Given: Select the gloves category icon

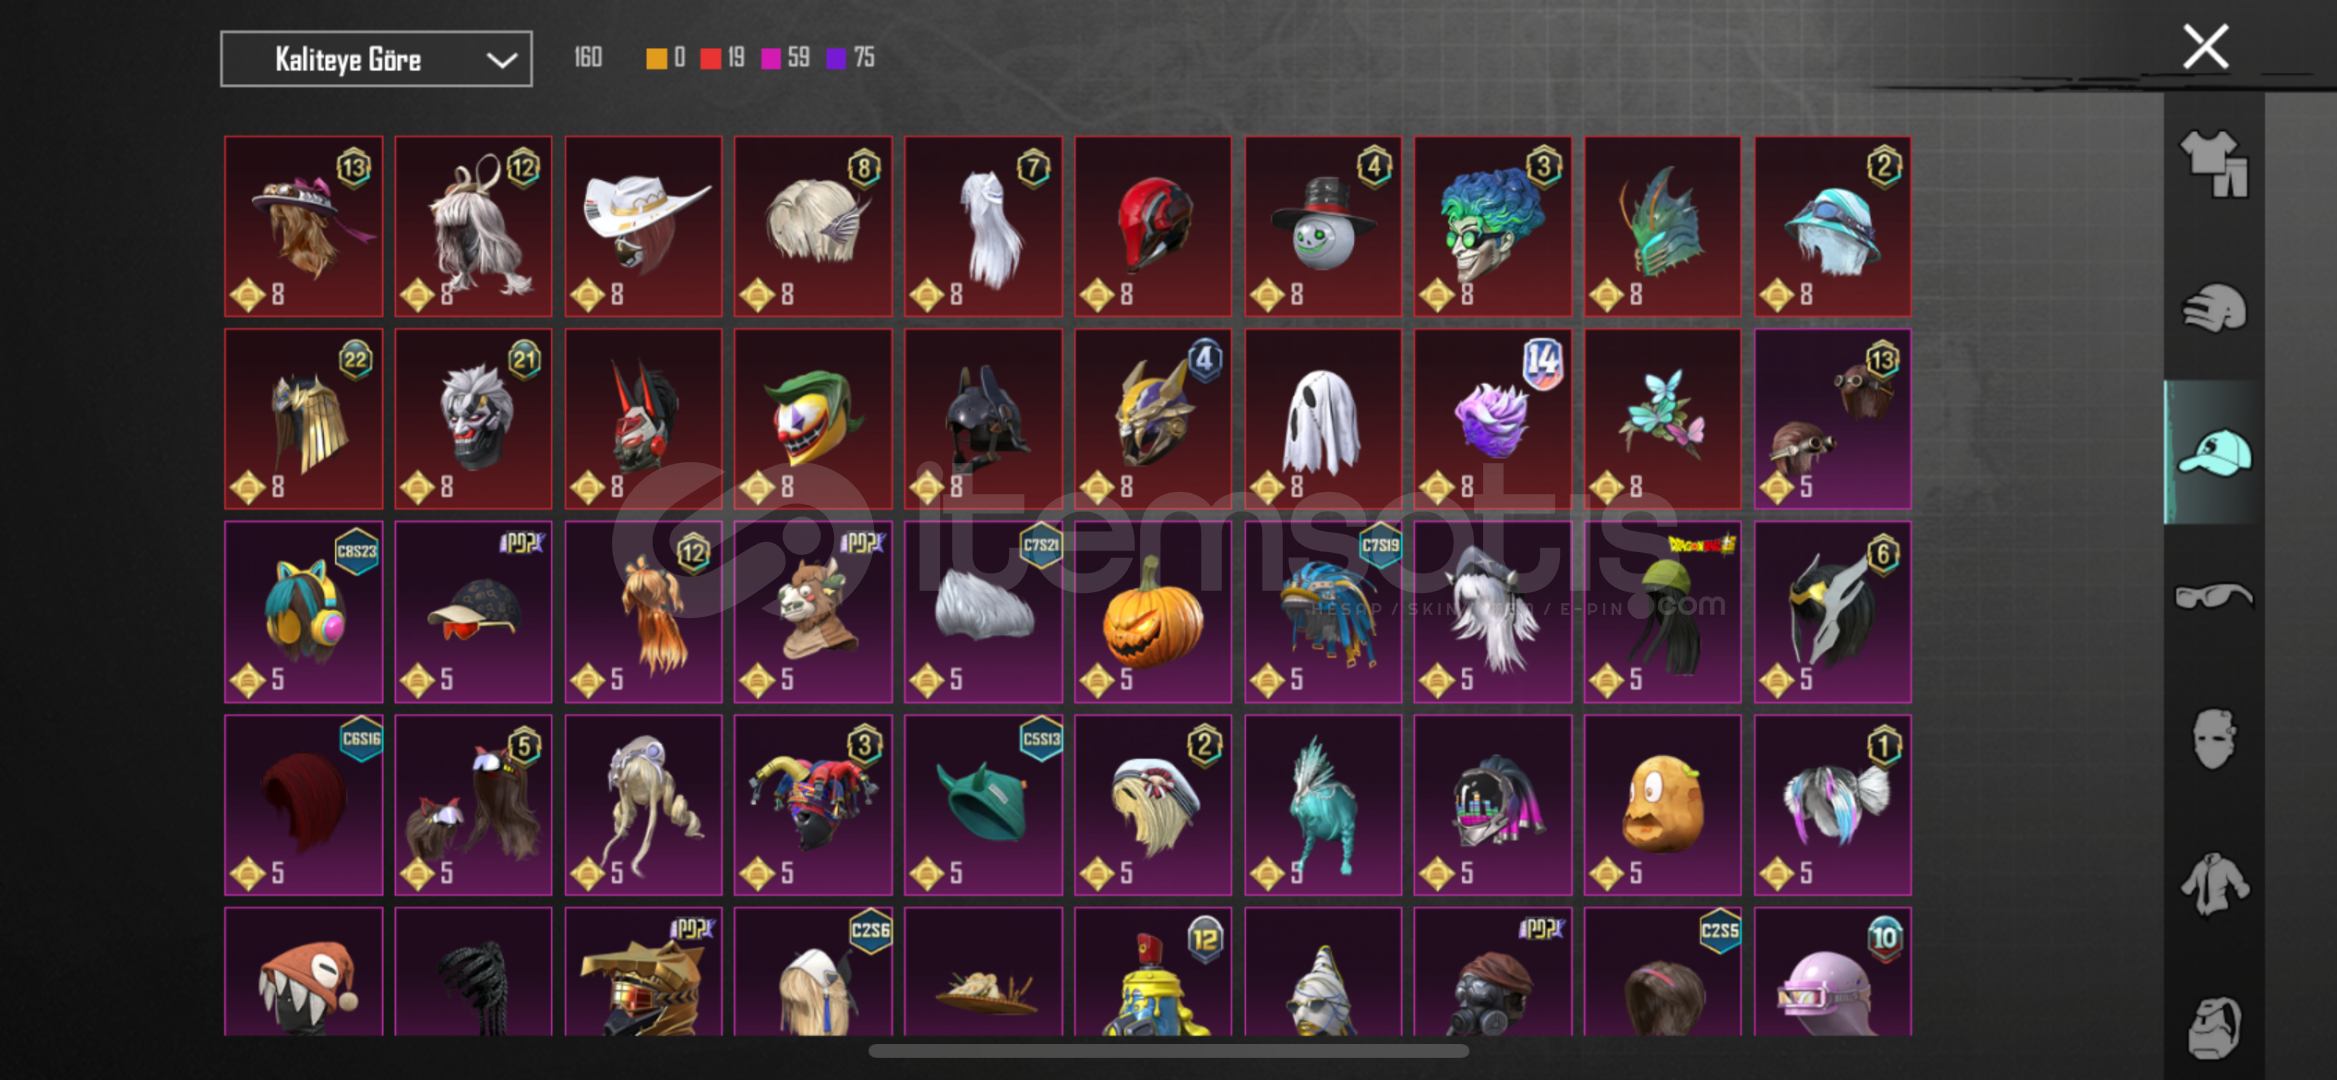Looking at the screenshot, I should pyautogui.click(x=2213, y=308).
